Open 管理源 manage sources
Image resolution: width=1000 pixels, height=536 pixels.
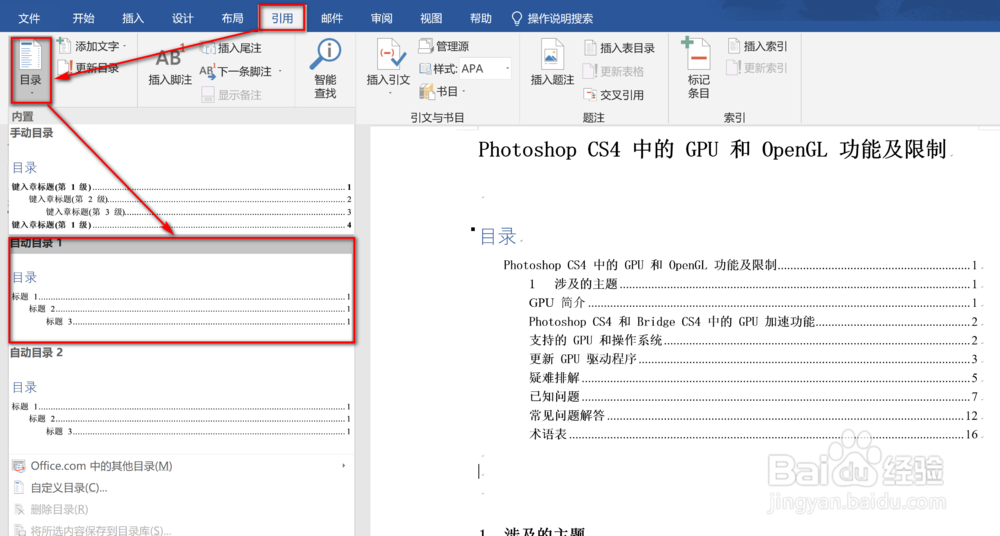(x=445, y=46)
